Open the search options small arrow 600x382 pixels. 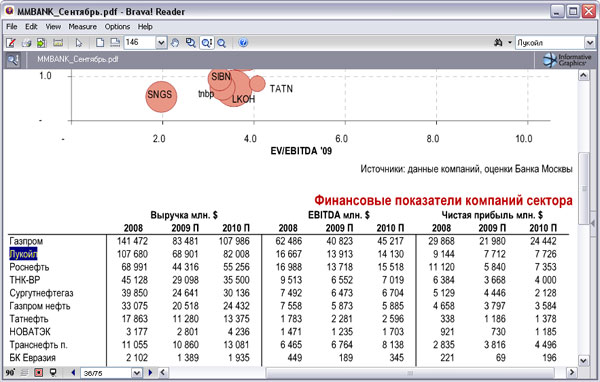[x=509, y=42]
